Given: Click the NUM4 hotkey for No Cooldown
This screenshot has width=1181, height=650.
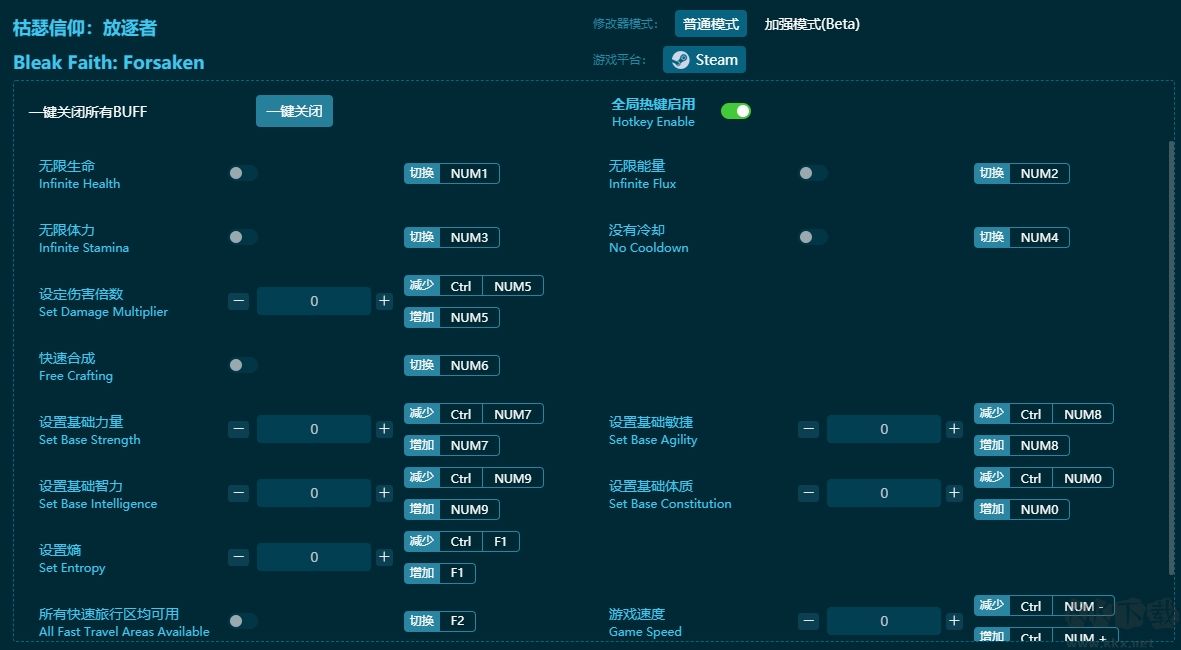Looking at the screenshot, I should click(x=1022, y=237).
